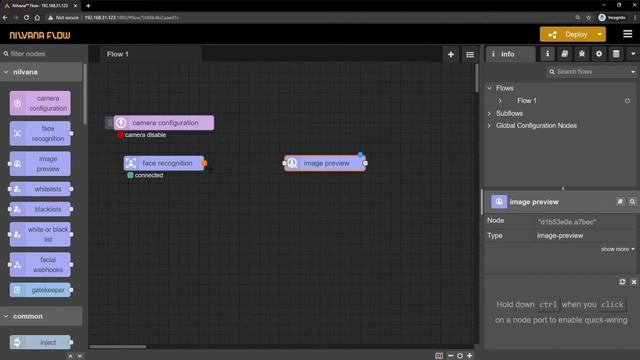This screenshot has height=360, width=640.
Task: Click face recognition node's orange output port
Action: 205,163
